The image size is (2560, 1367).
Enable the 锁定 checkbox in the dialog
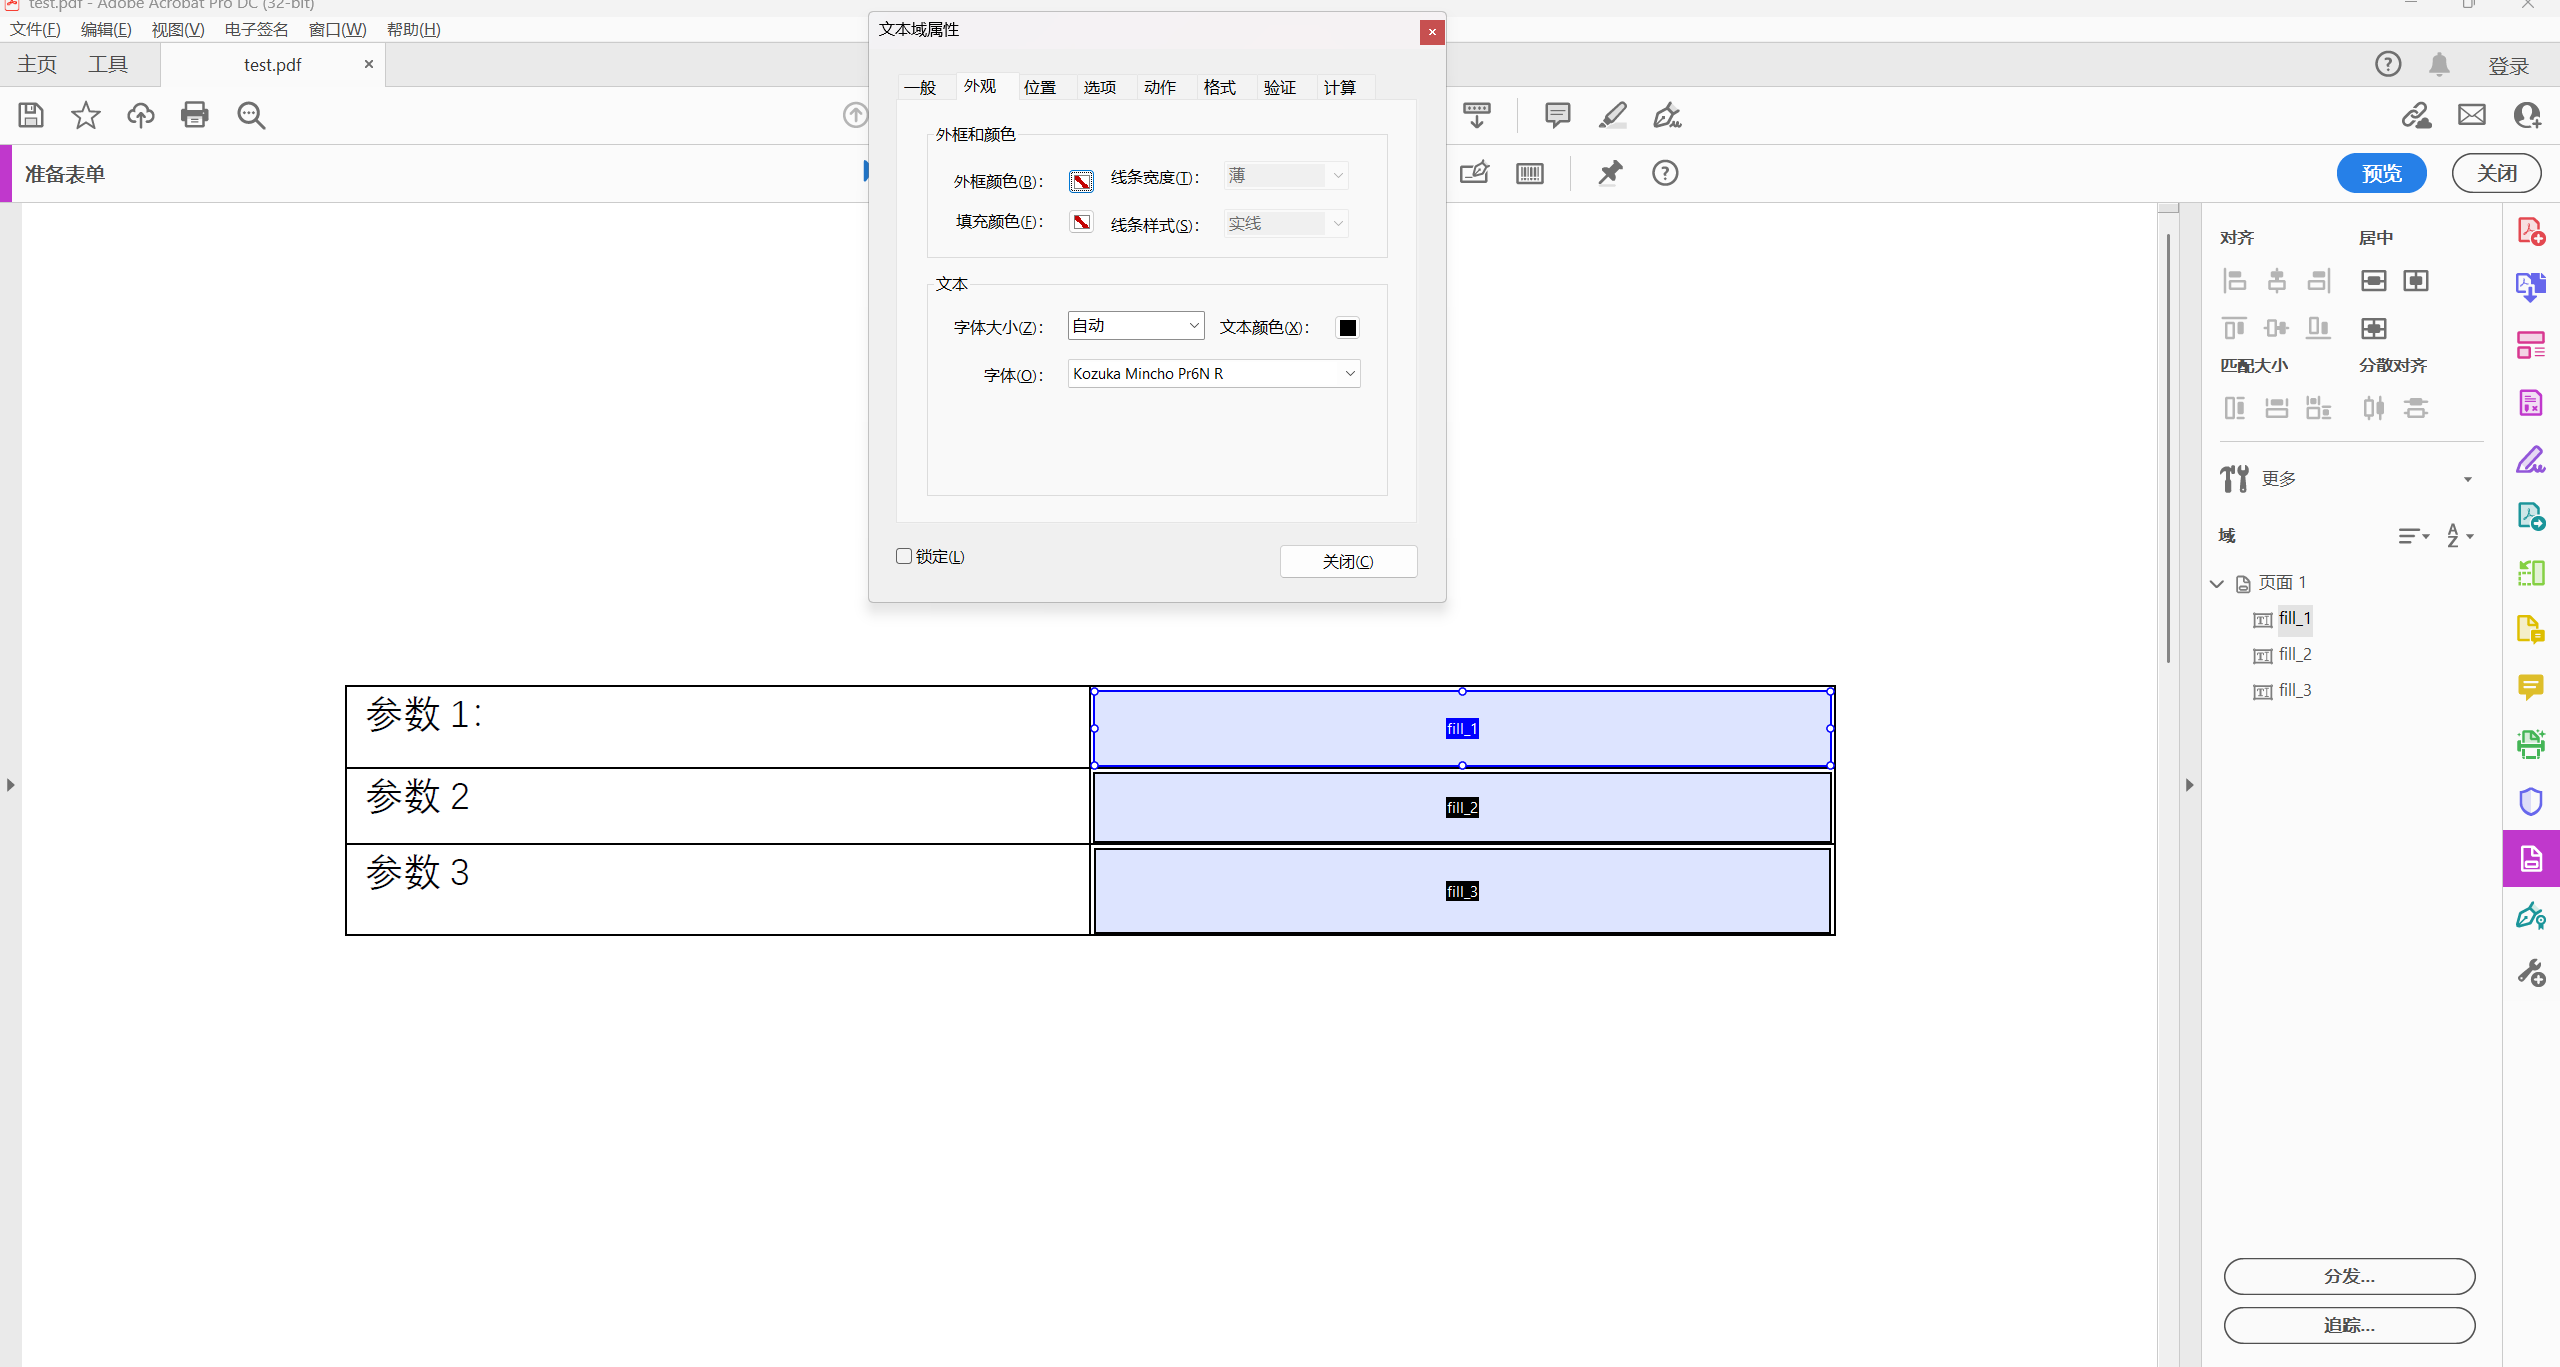tap(903, 556)
